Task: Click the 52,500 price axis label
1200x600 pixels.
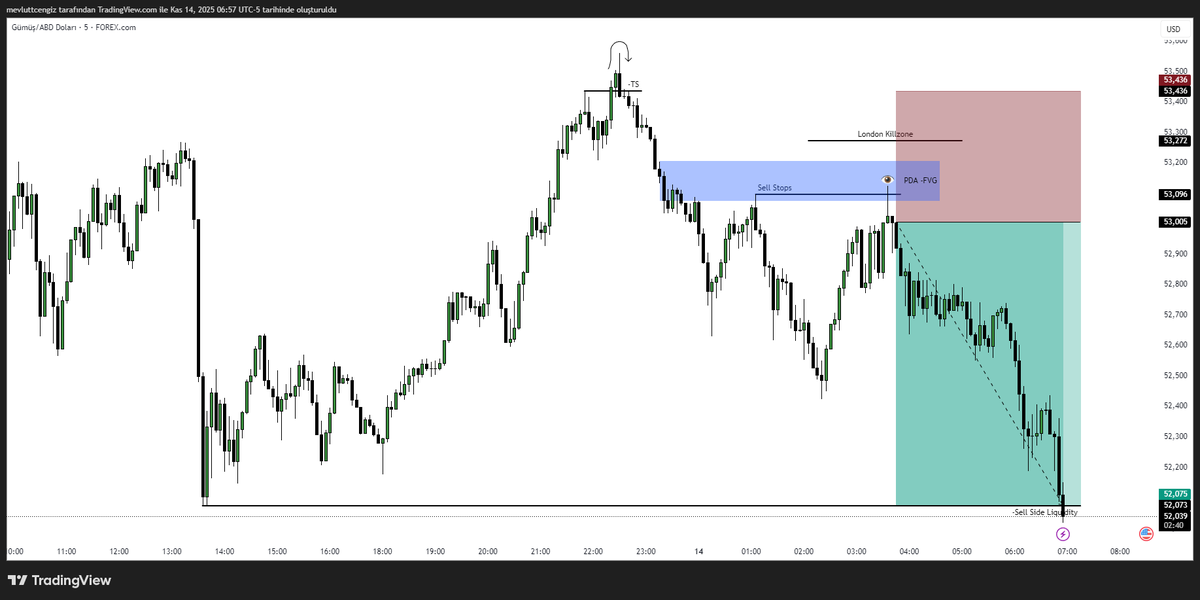Action: (x=1174, y=376)
